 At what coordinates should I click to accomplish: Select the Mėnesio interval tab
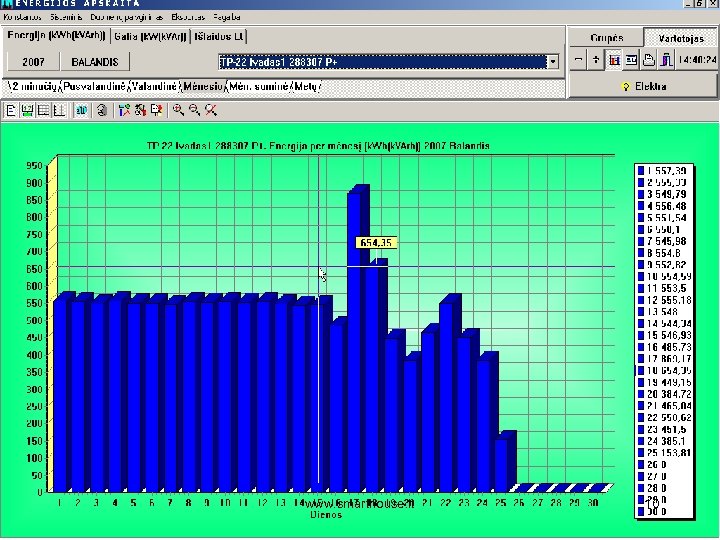click(x=203, y=86)
